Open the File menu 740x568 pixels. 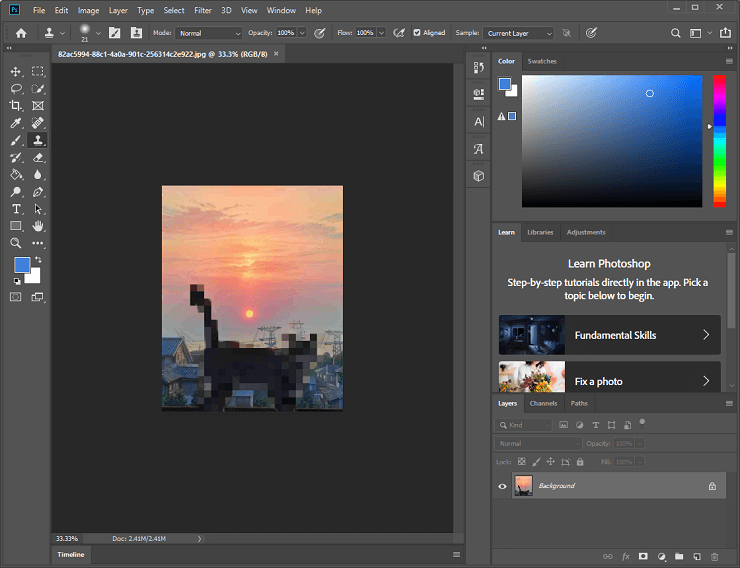(x=39, y=10)
